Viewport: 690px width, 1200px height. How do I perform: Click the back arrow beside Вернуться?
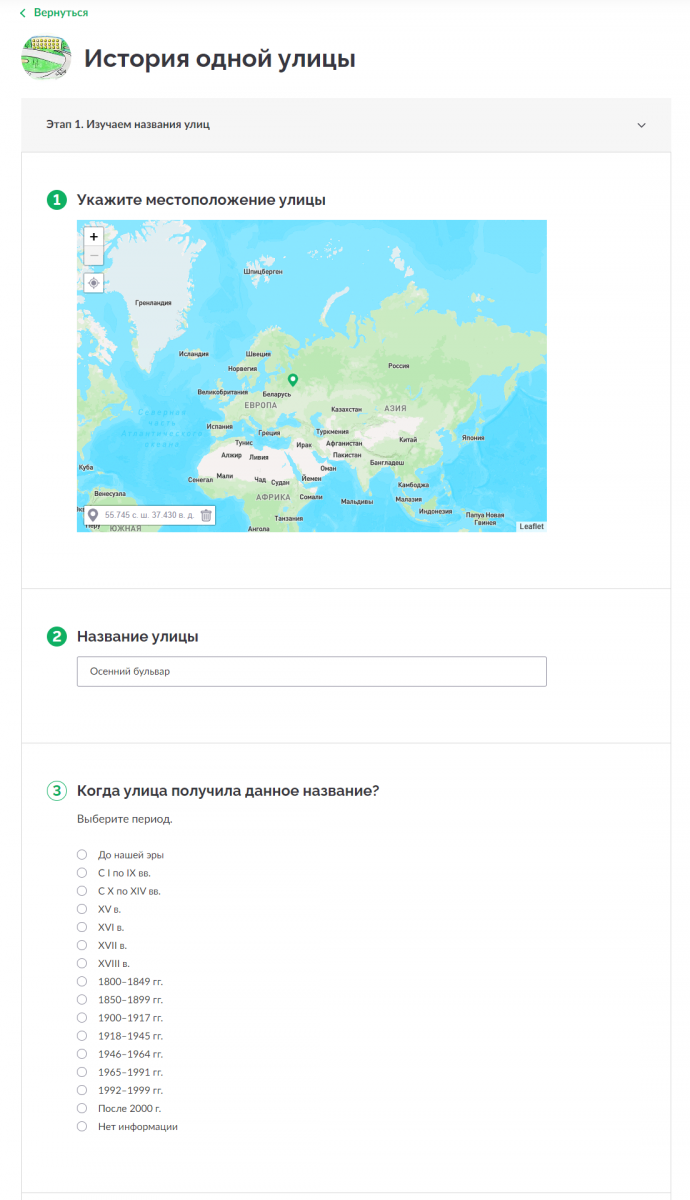[23, 13]
